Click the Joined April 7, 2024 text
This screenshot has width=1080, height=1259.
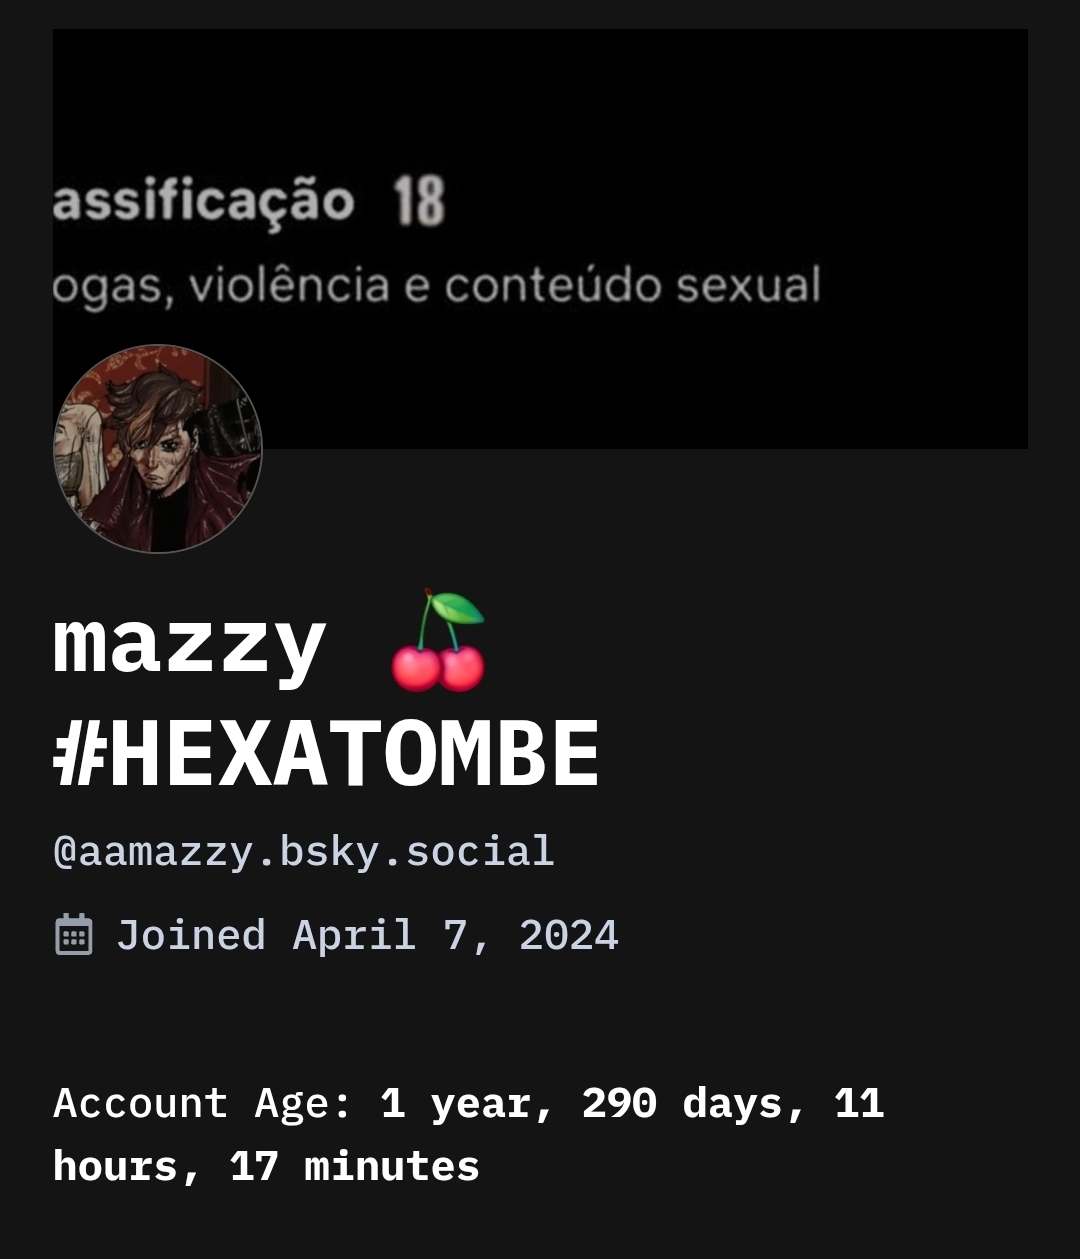coord(367,936)
